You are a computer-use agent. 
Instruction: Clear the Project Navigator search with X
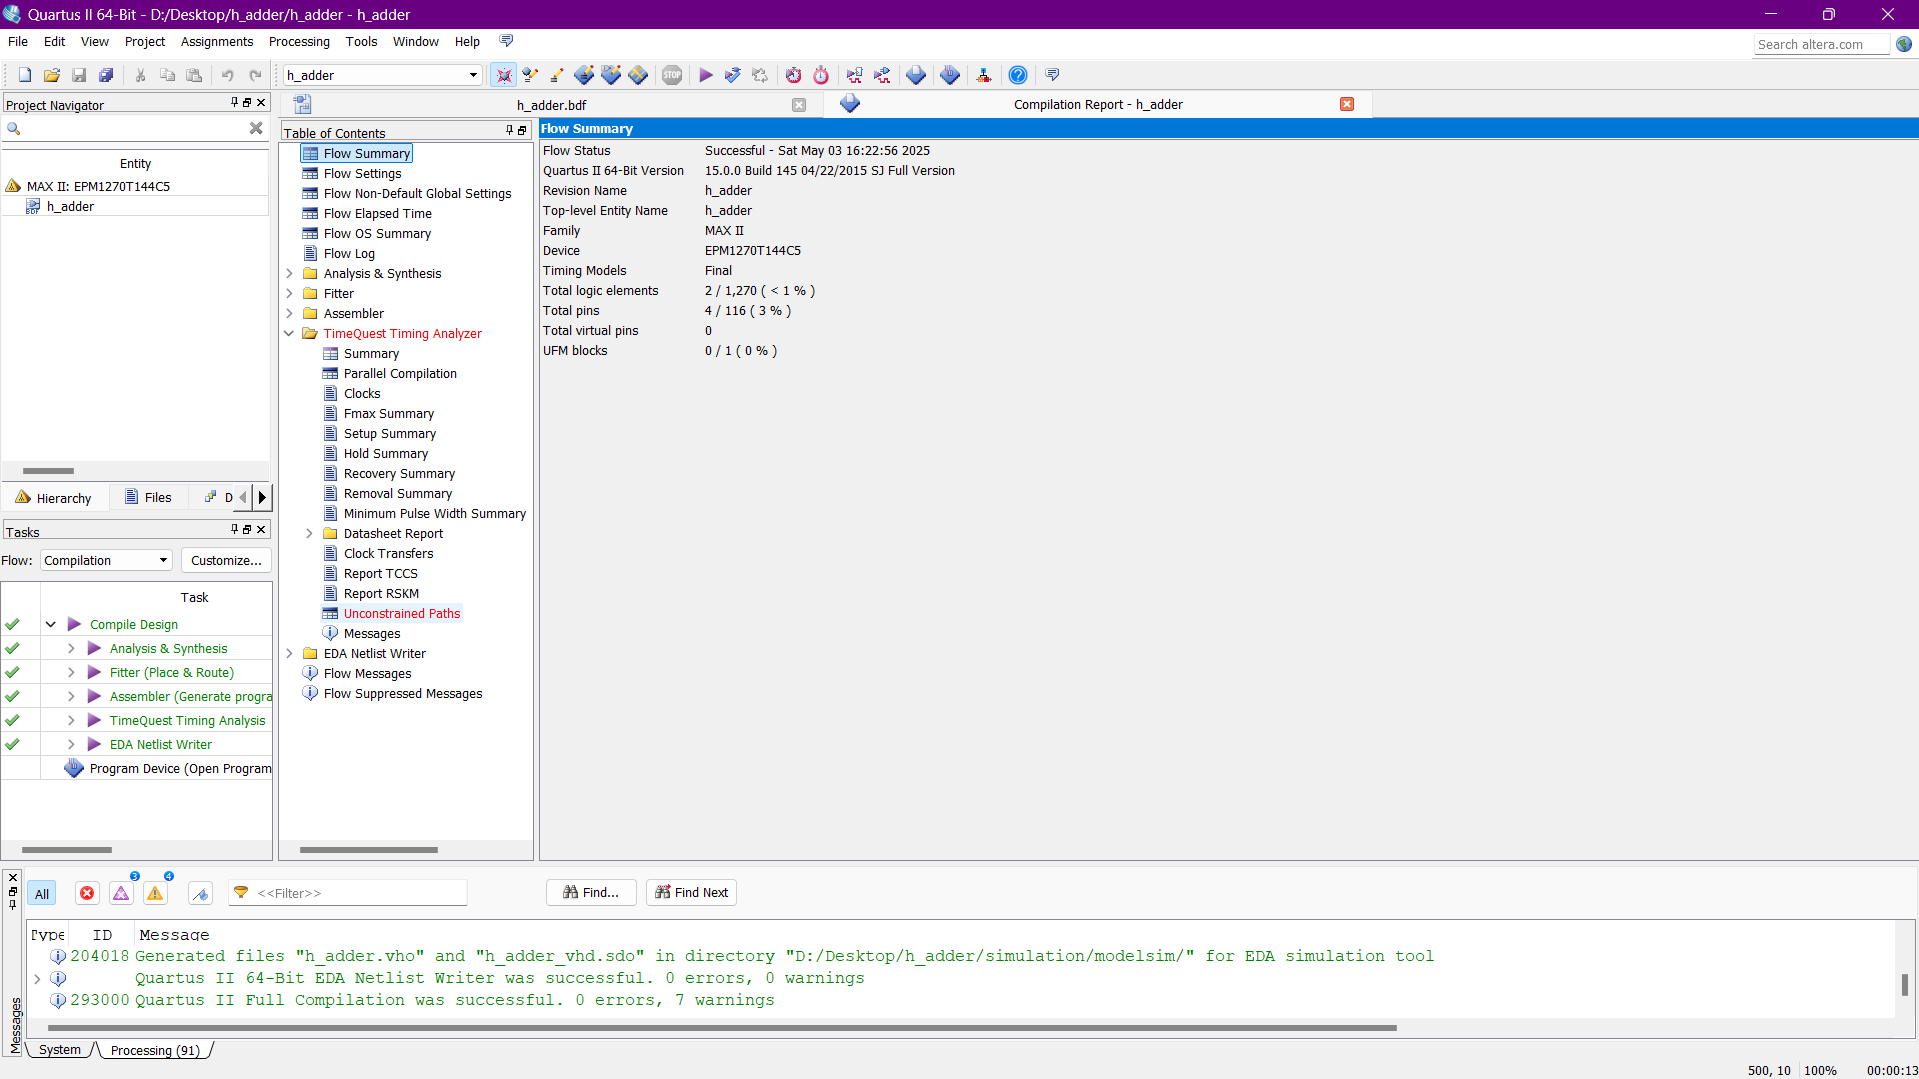coord(256,128)
